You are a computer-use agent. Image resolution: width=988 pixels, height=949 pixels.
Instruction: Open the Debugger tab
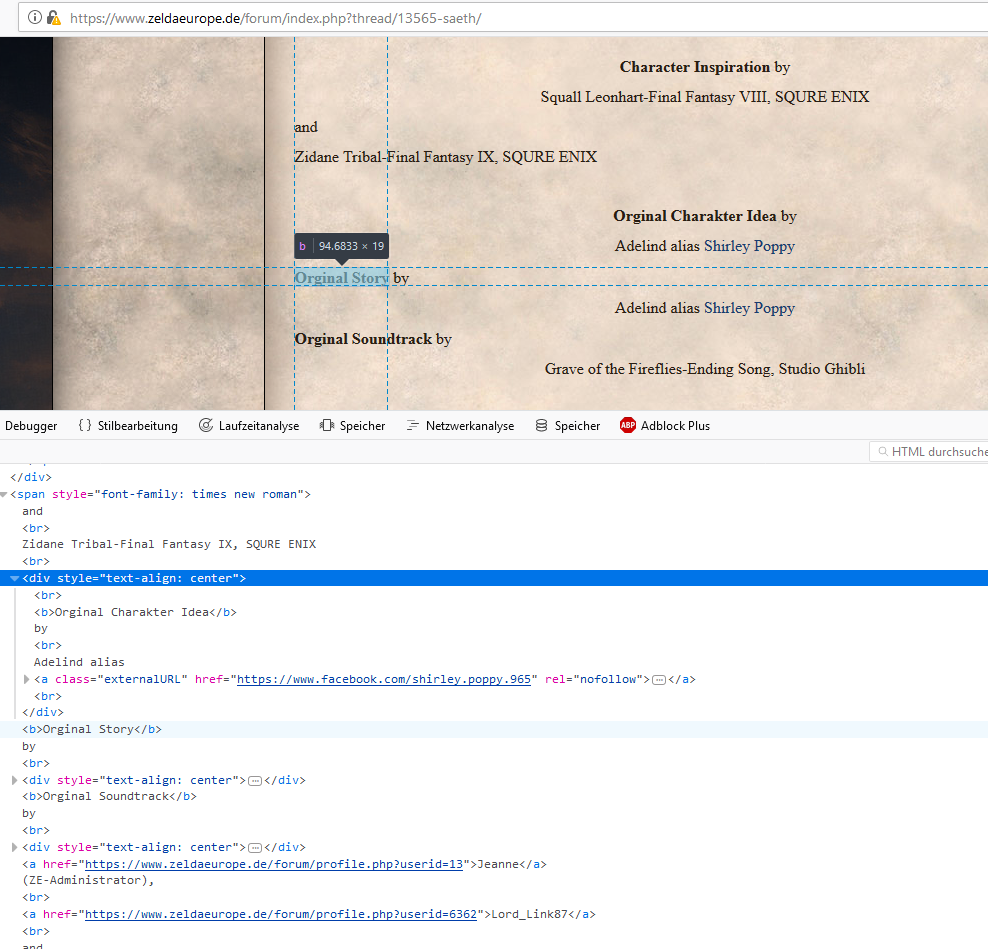[31, 426]
